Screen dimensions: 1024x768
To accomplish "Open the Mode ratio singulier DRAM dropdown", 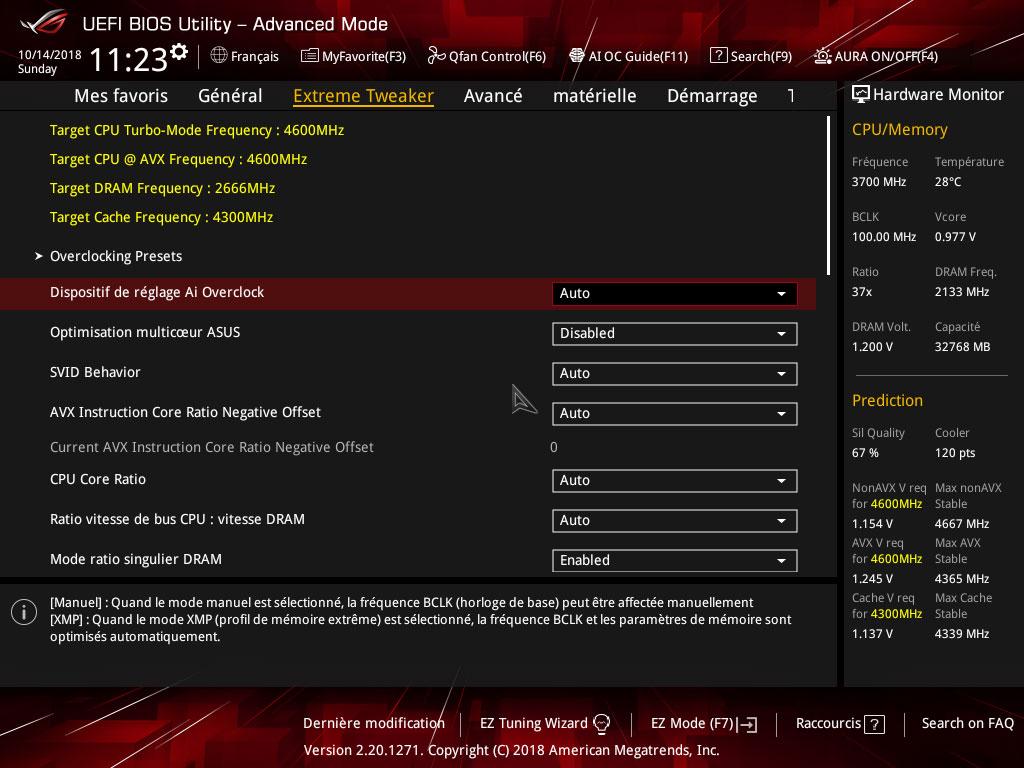I will [x=674, y=561].
